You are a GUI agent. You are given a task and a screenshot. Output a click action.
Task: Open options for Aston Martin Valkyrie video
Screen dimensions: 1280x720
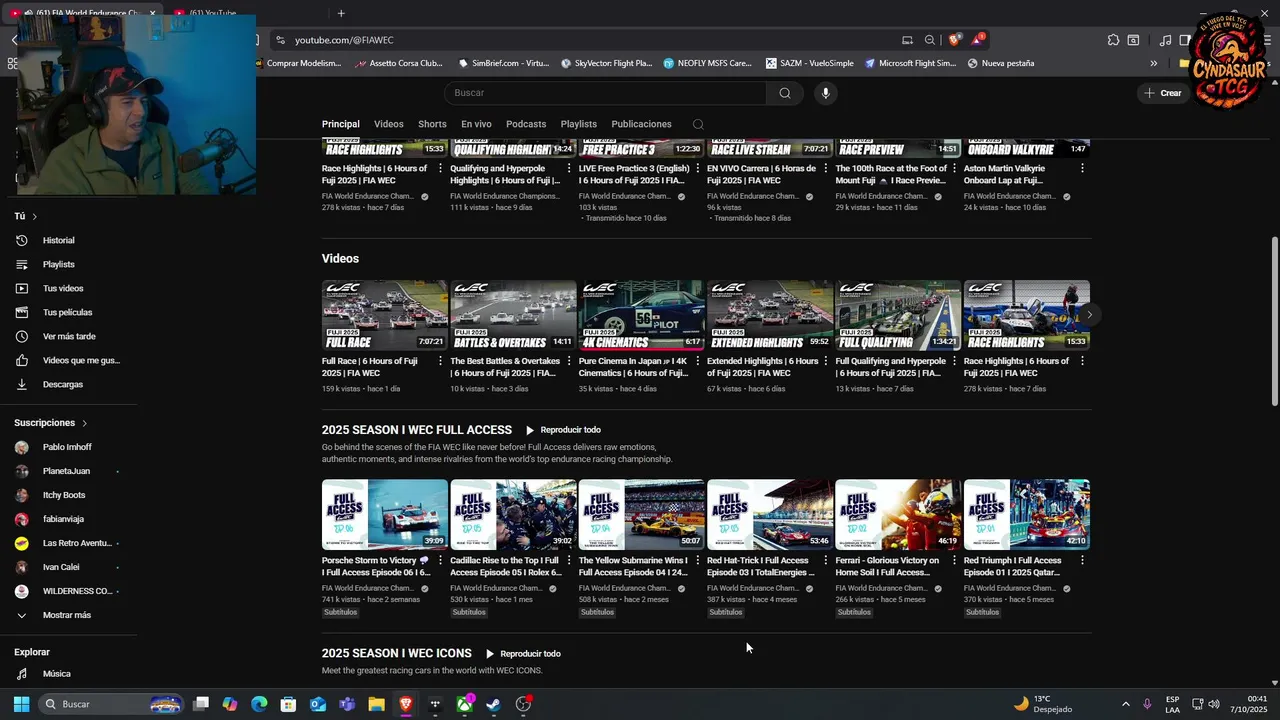(x=1082, y=169)
